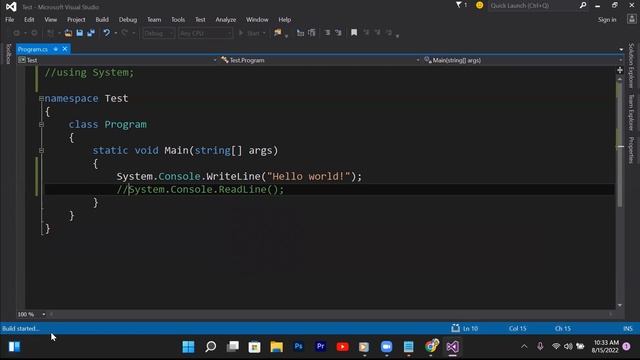This screenshot has height=360, width=640.
Task: Click the Toggle Bookmark icon
Action: point(354,33)
